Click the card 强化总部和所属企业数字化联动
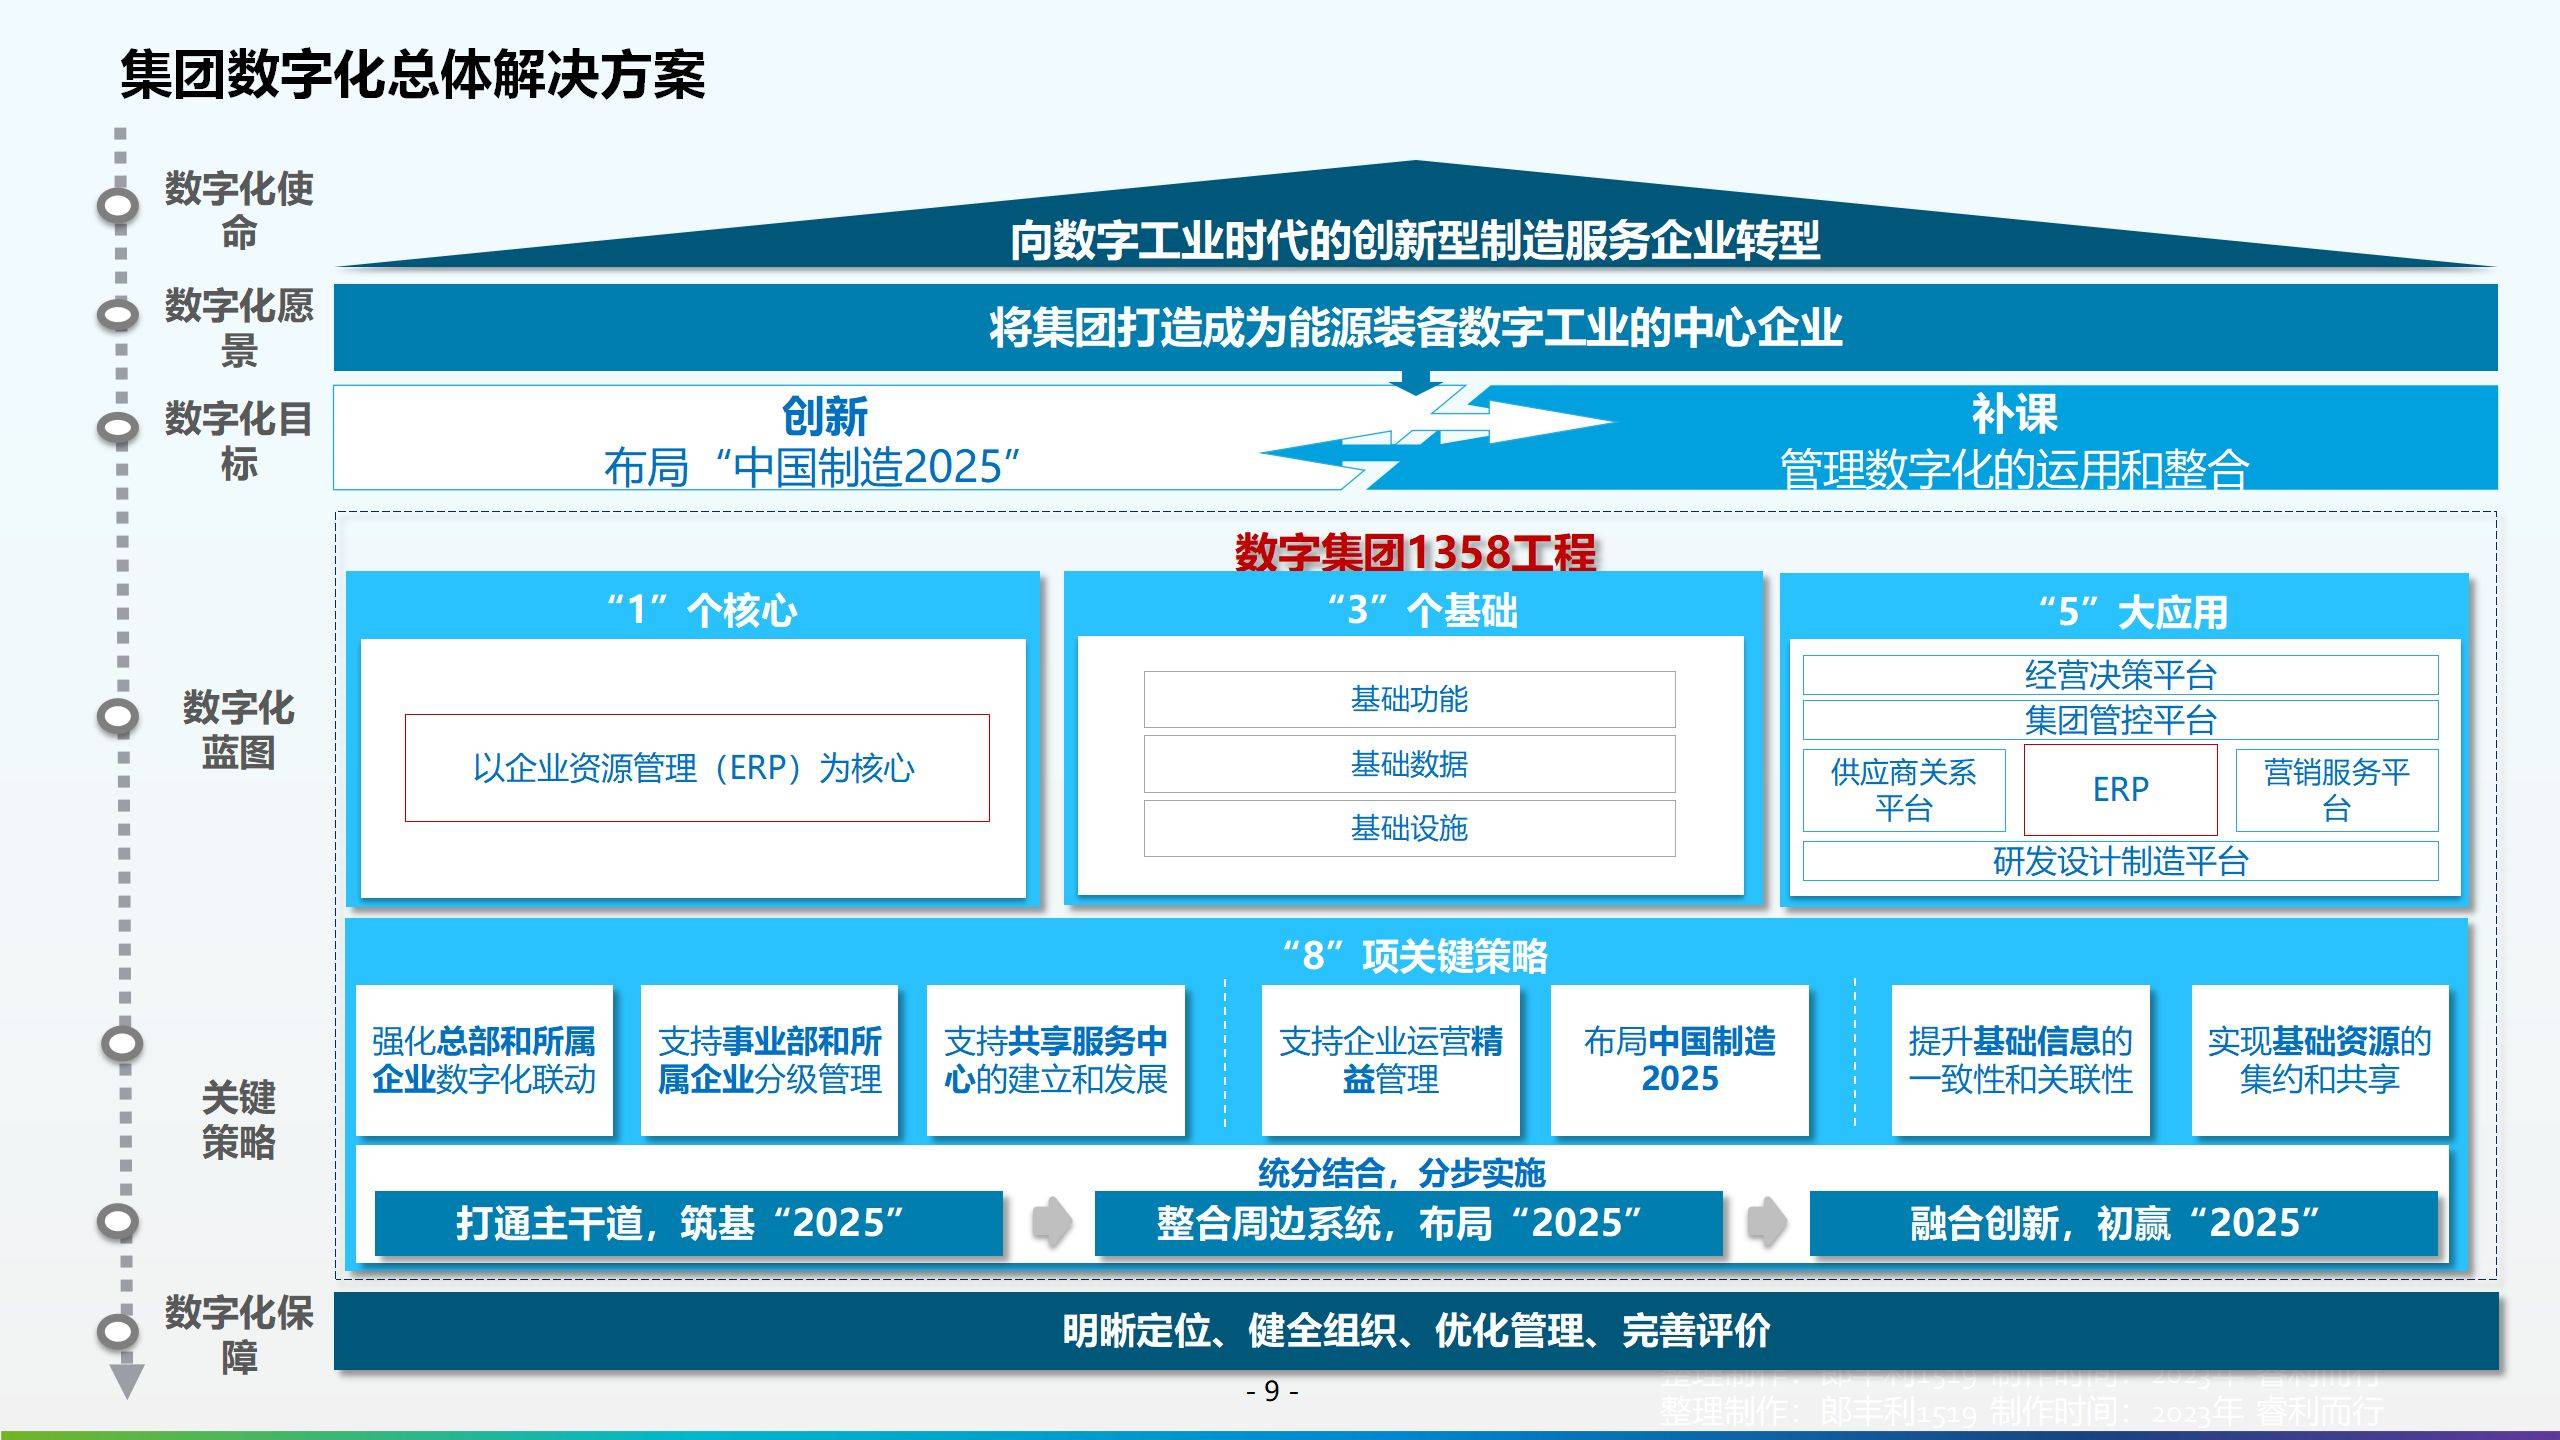 [x=484, y=1060]
